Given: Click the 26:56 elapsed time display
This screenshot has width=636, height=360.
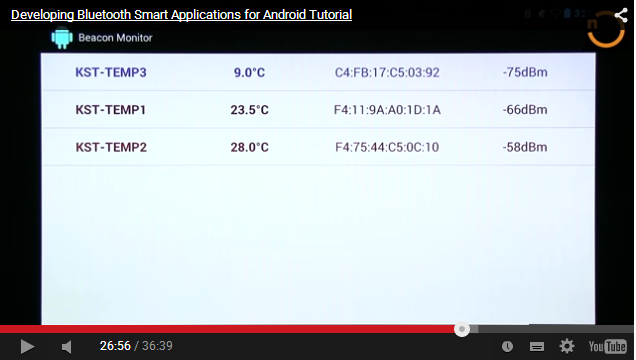Looking at the screenshot, I should click(x=115, y=346).
